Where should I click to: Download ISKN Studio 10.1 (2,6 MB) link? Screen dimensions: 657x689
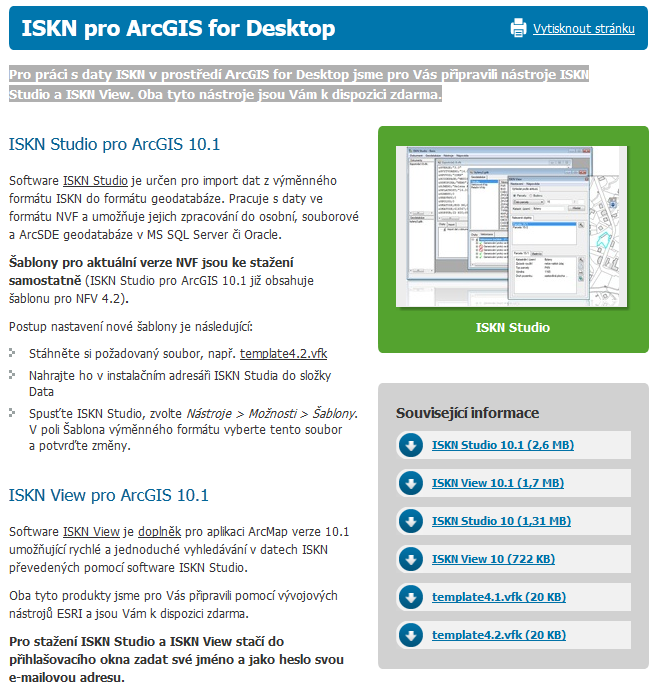[x=503, y=445]
